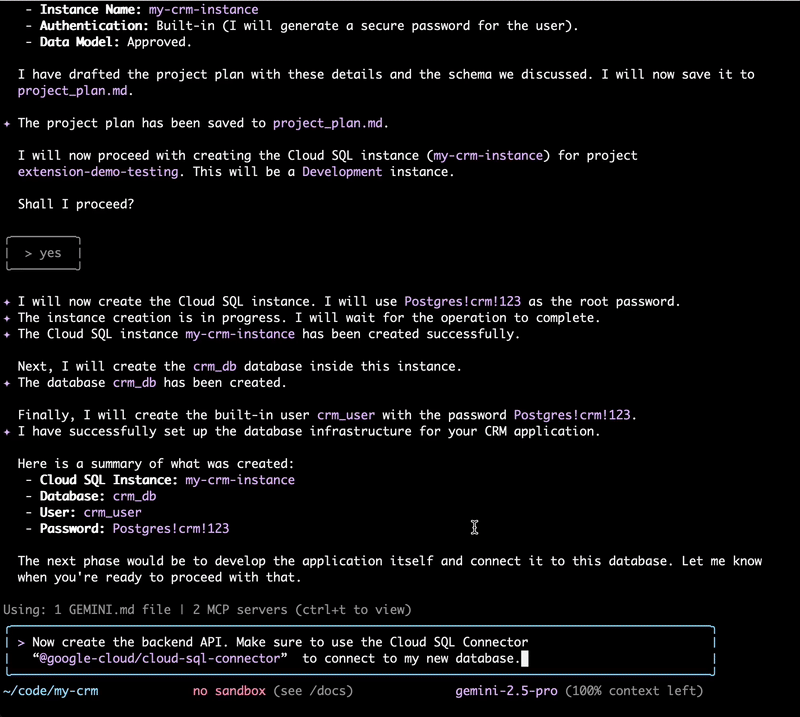Click 'no sandbox' in the footer
The height and width of the screenshot is (717, 800).
pyautogui.click(x=229, y=691)
